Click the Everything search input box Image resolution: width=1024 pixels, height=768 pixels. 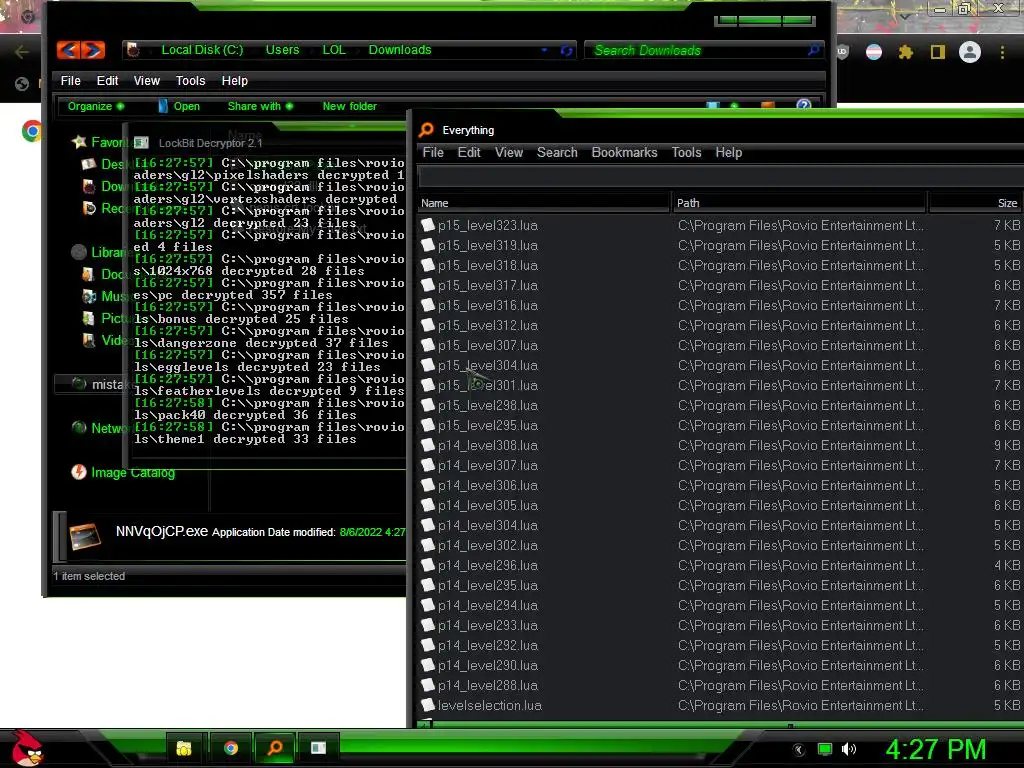(x=720, y=176)
